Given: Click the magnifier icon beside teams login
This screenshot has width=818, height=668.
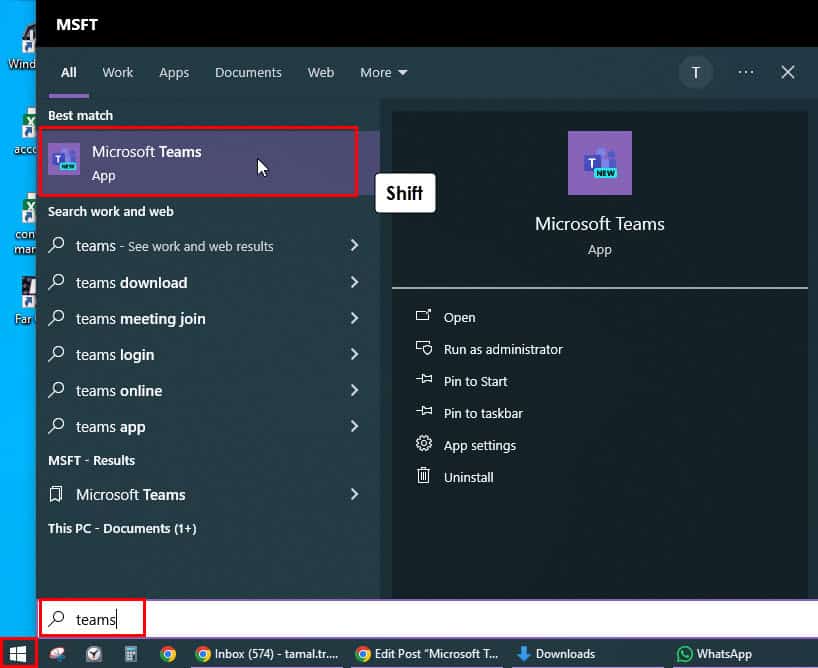Looking at the screenshot, I should (x=56, y=354).
